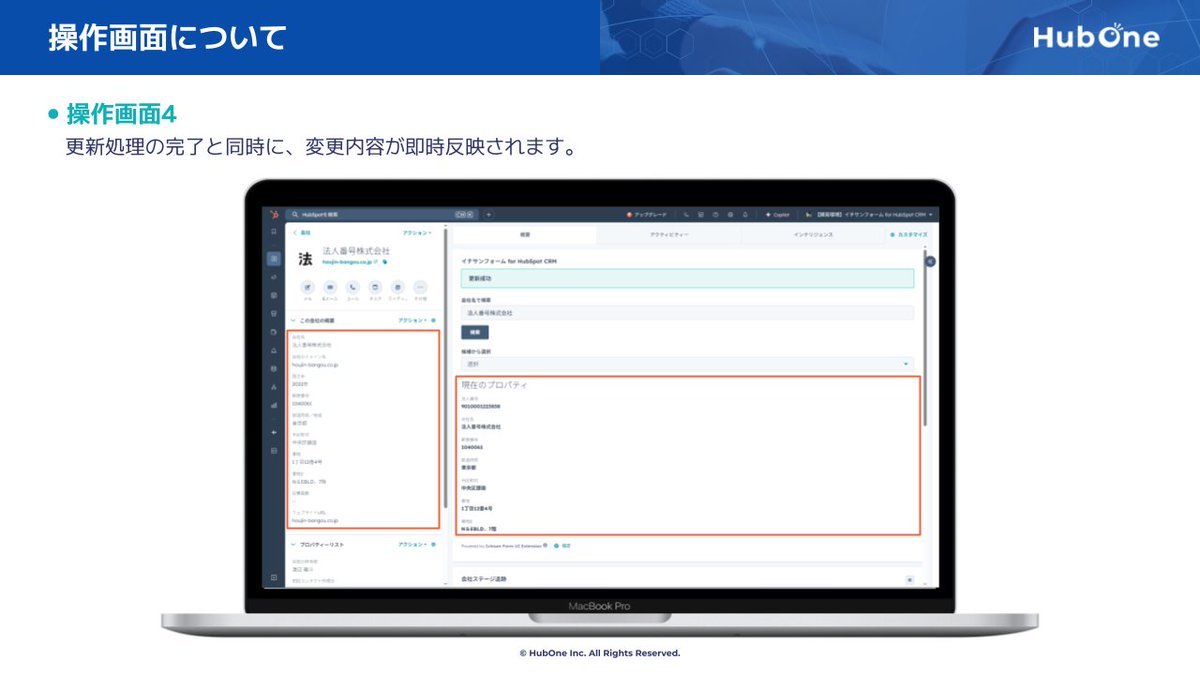This screenshot has width=1200, height=675.
Task: Click the marketplace icon in top navigation bar
Action: [x=701, y=214]
